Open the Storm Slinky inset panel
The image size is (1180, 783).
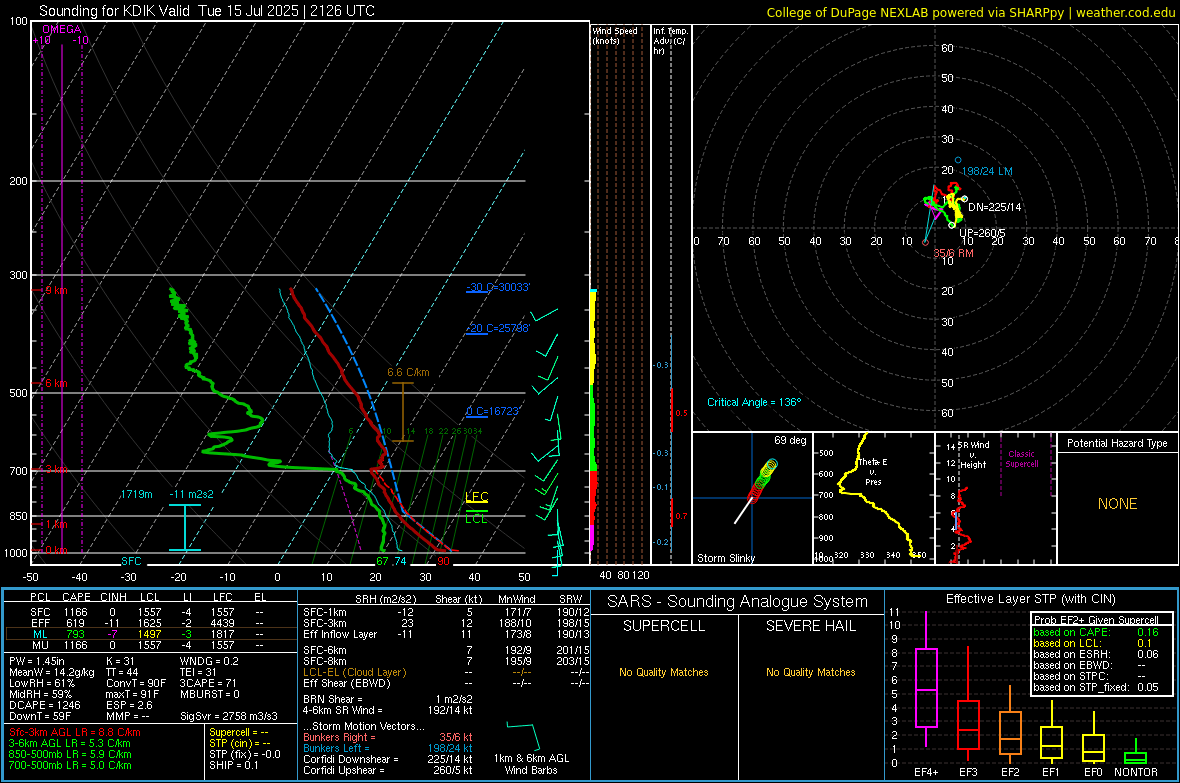752,498
